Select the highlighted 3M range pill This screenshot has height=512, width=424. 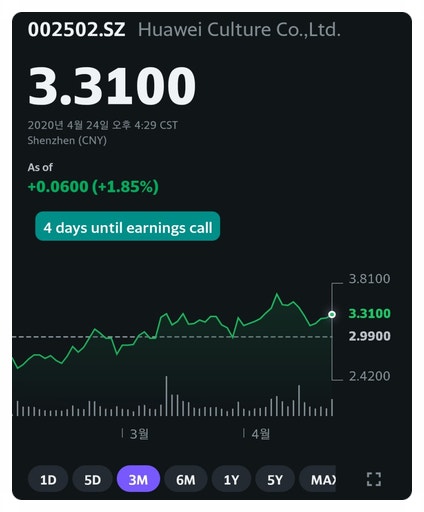pyautogui.click(x=138, y=479)
